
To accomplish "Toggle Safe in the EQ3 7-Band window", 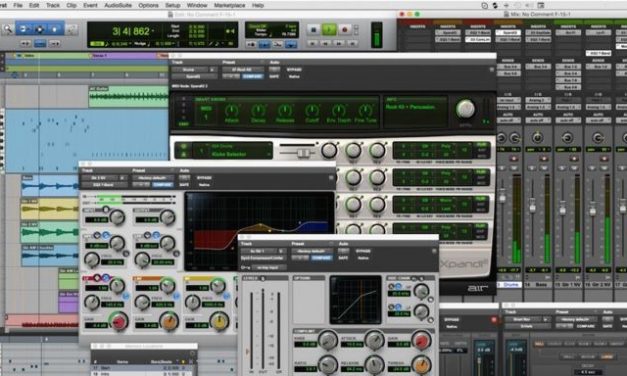I will 184,185.
